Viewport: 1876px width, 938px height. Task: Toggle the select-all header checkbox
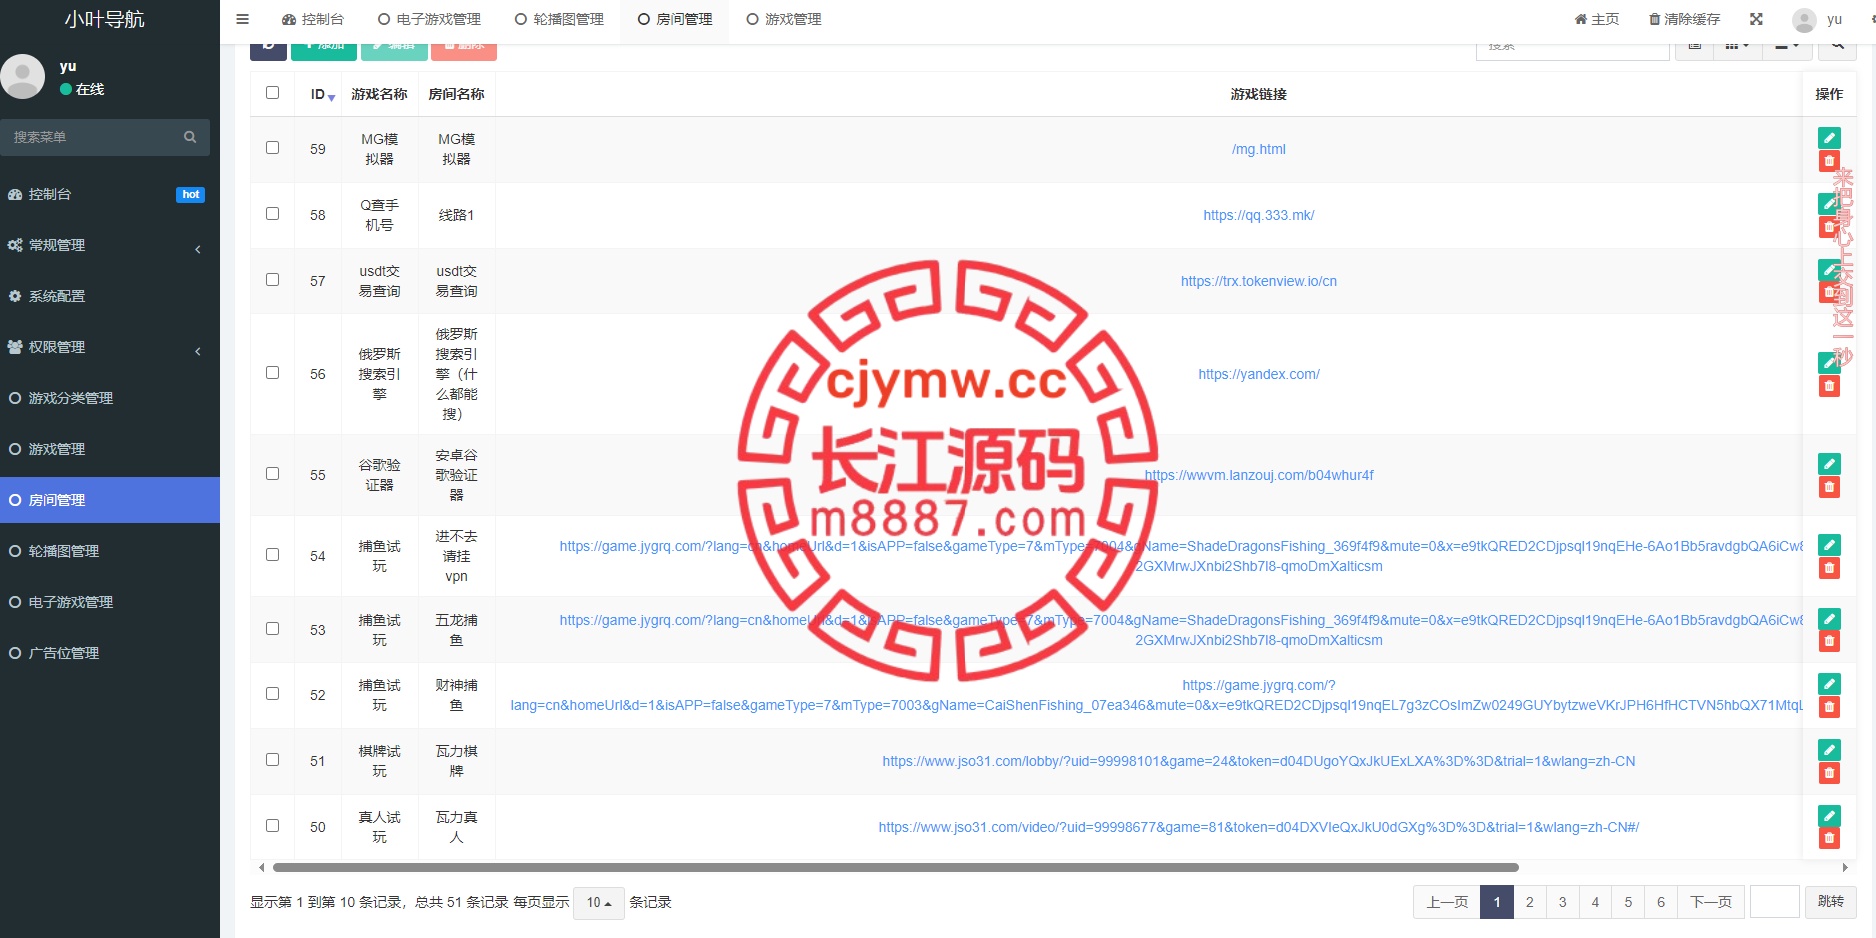(x=272, y=93)
